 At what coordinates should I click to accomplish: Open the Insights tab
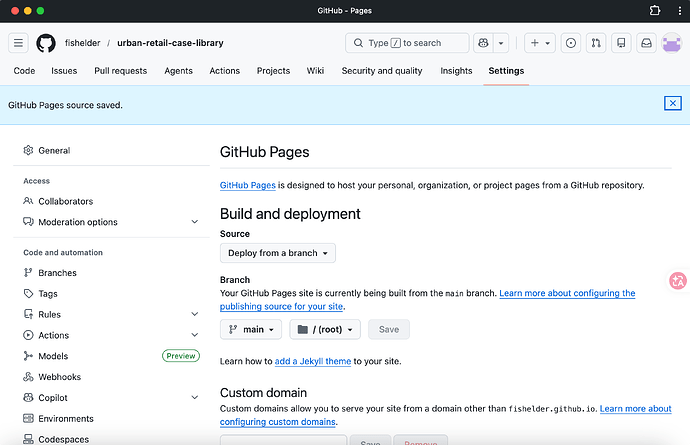[x=456, y=71]
